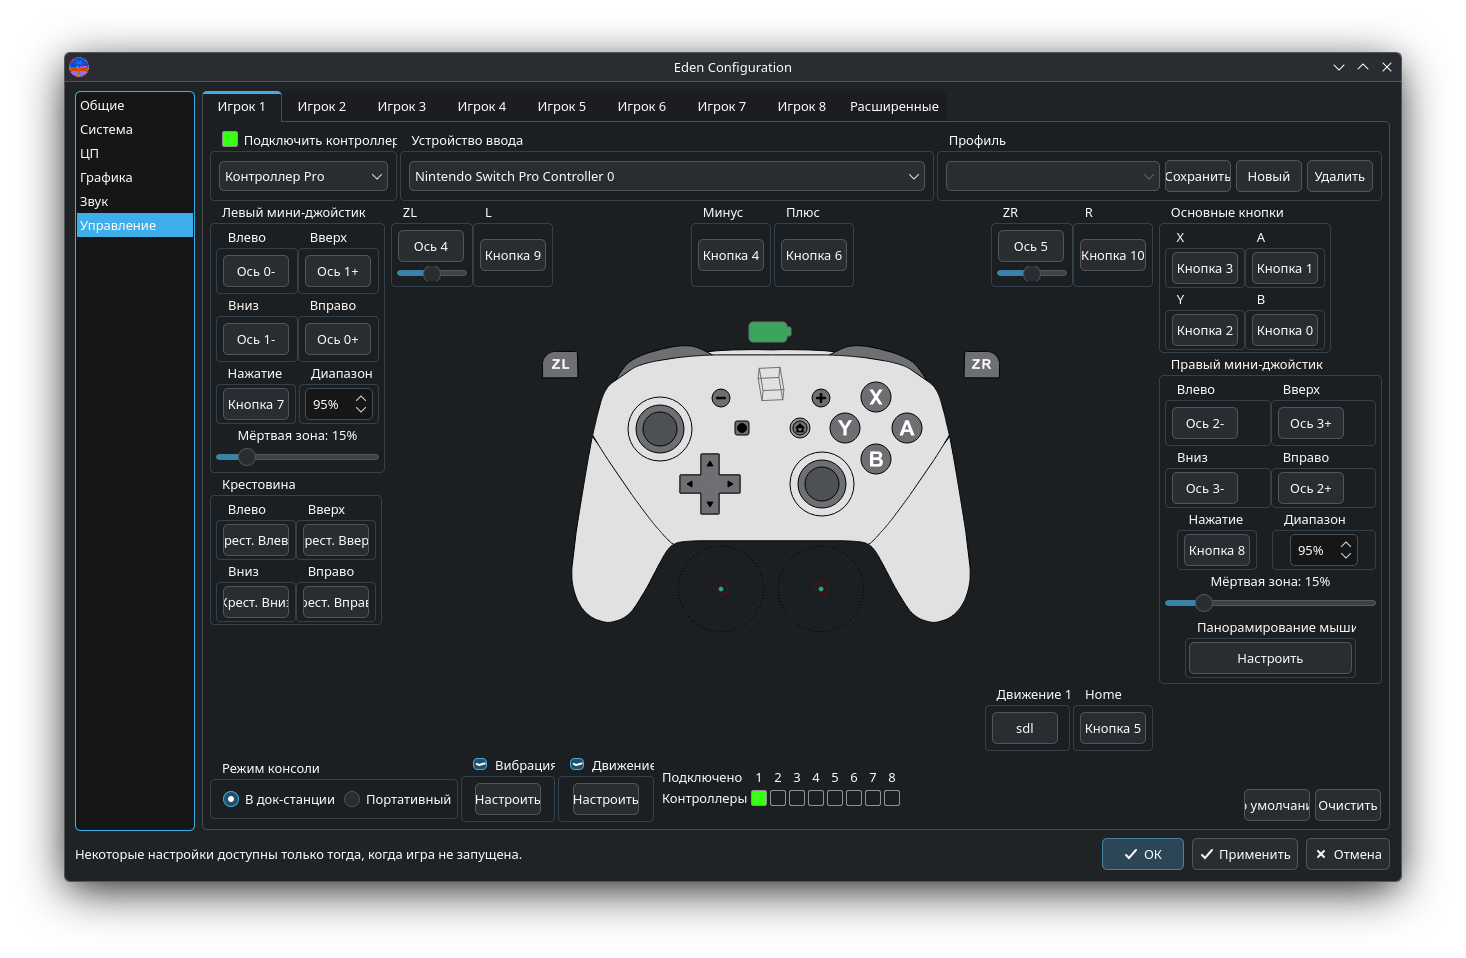Click the Y button on the controller diagram
Screen dimensions: 1466x958
[x=845, y=428]
